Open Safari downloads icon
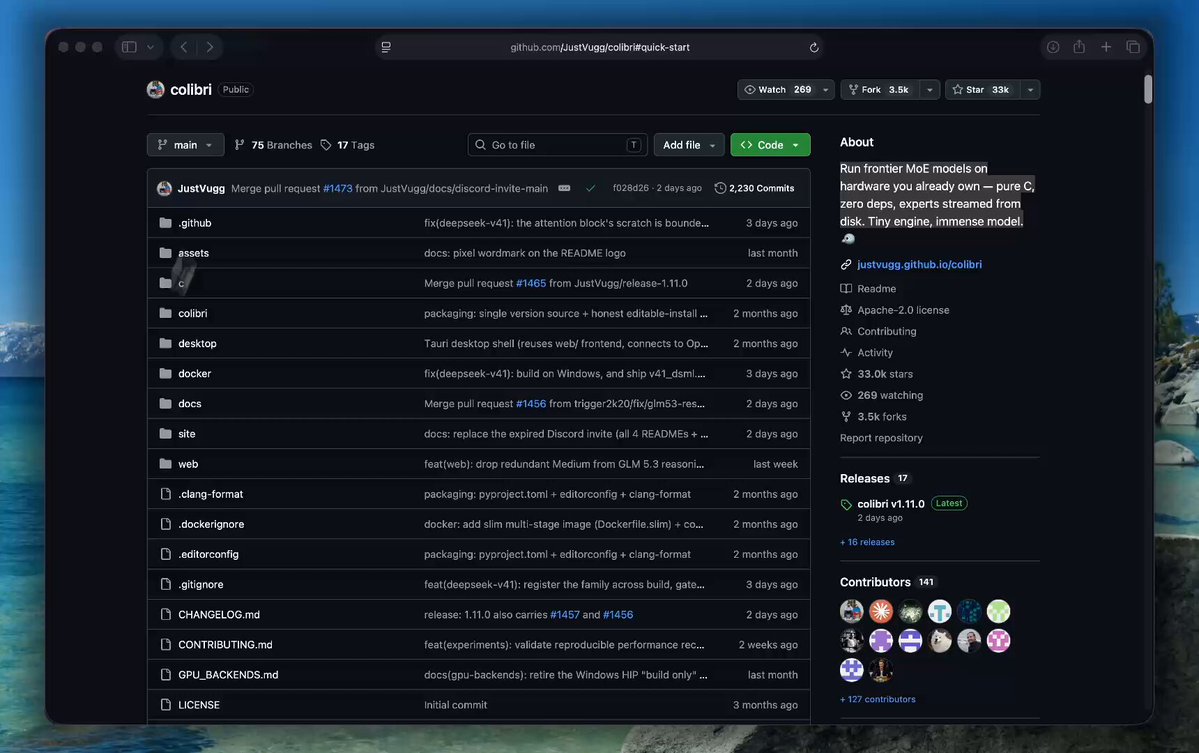Screen dimensions: 1199x753 click(x=1053, y=47)
